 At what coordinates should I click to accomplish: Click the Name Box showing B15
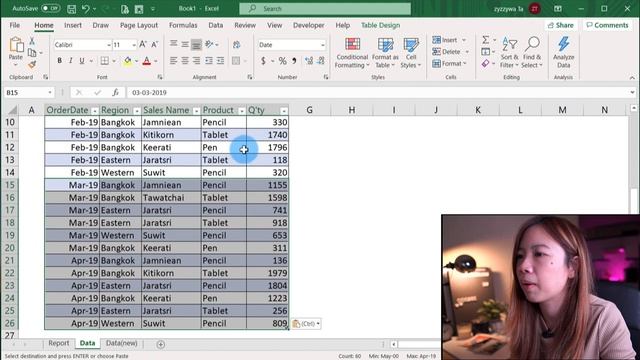click(28, 93)
